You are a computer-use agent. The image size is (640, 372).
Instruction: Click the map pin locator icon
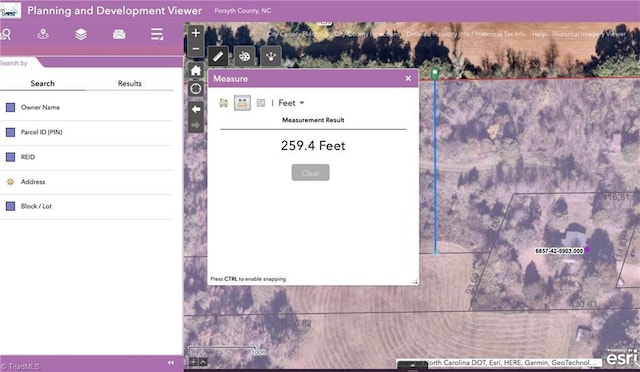pos(43,34)
